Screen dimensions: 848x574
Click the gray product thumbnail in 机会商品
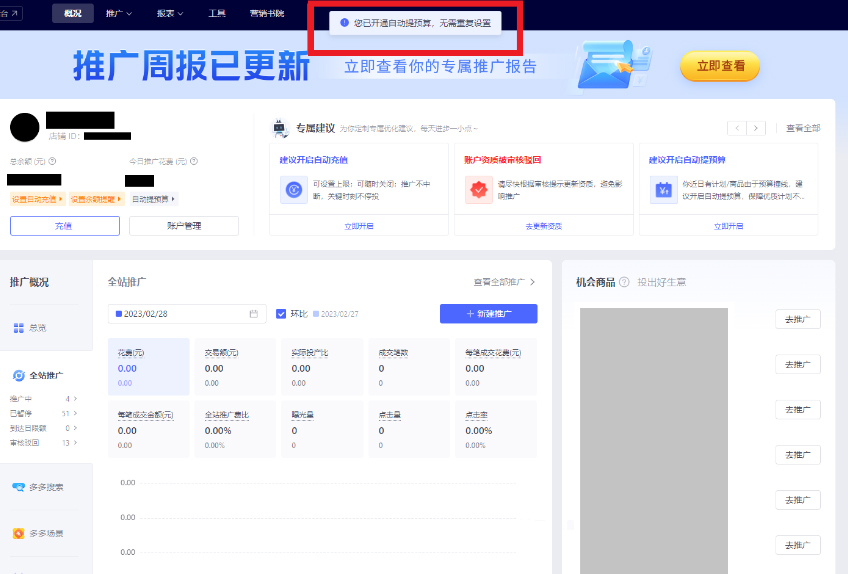tap(654, 441)
